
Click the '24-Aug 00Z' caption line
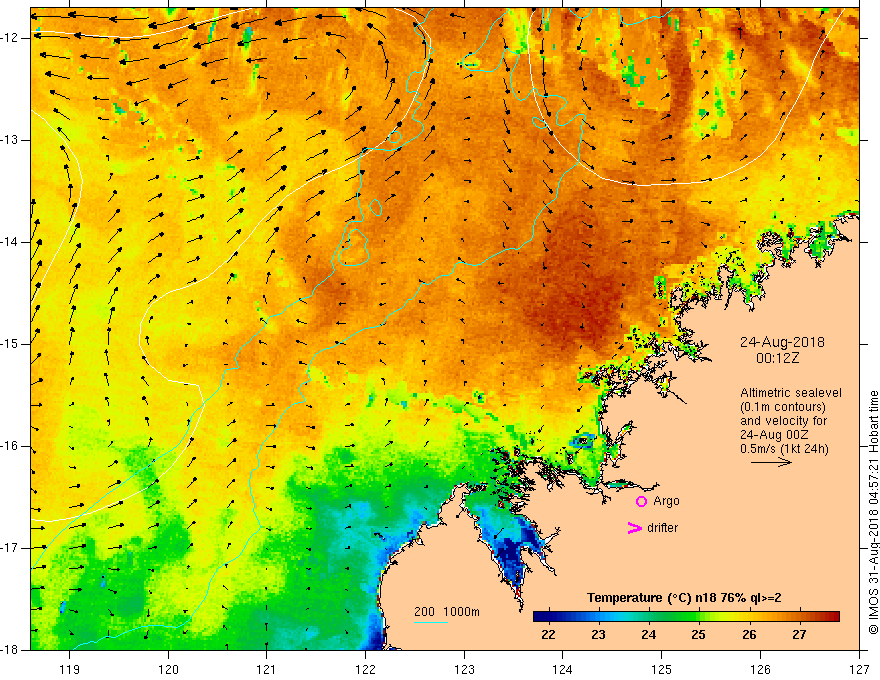(x=776, y=435)
